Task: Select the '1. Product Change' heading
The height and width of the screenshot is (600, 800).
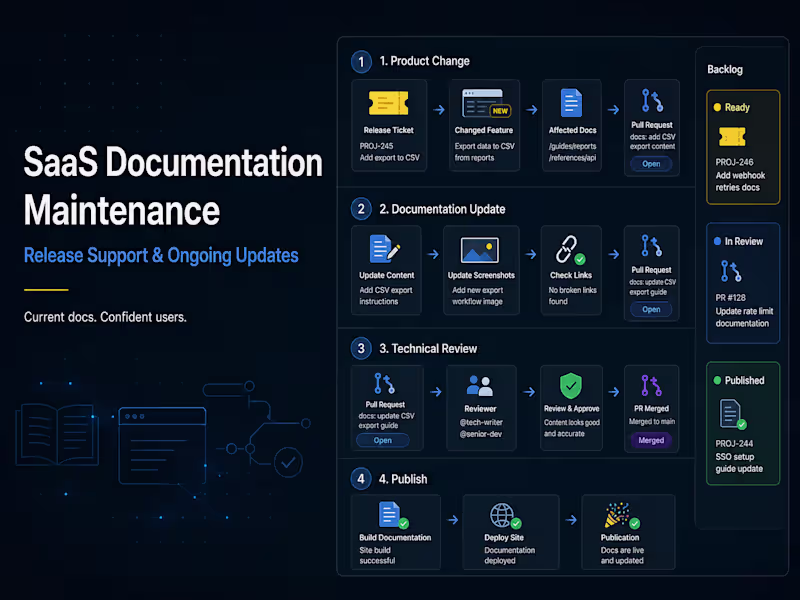Action: [424, 61]
